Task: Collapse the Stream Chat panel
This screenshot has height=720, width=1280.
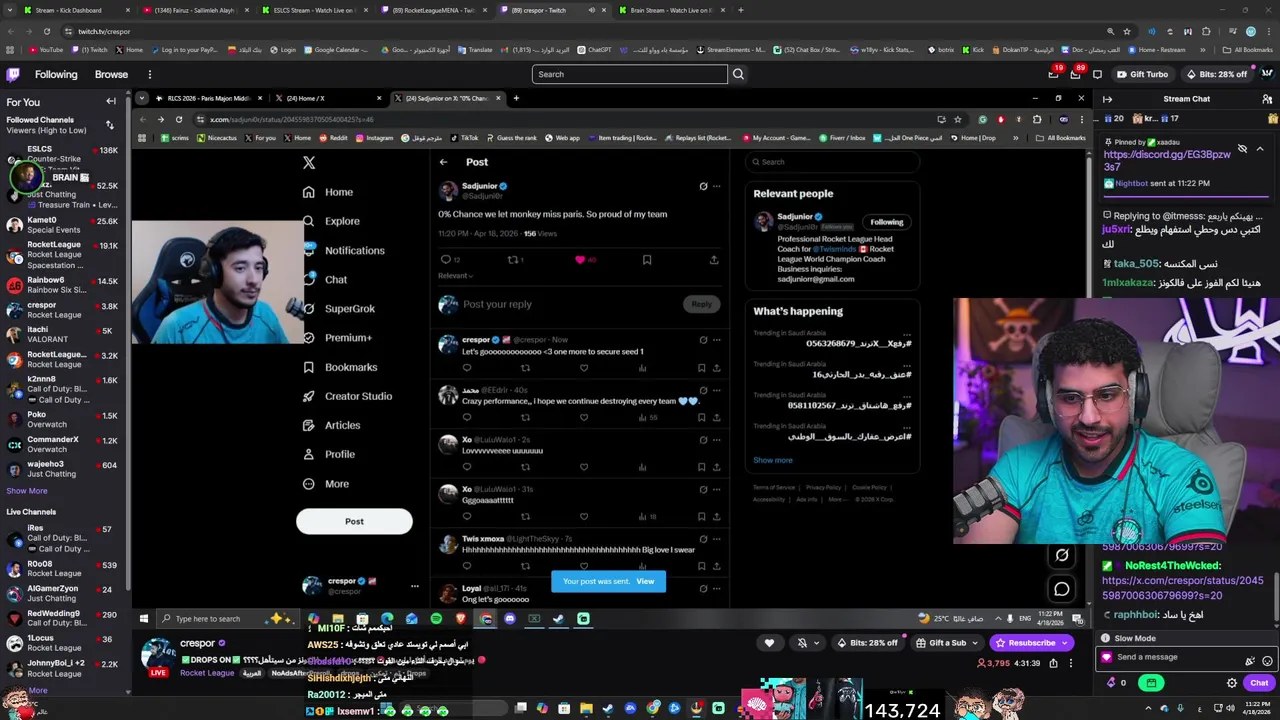Action: click(x=1107, y=99)
